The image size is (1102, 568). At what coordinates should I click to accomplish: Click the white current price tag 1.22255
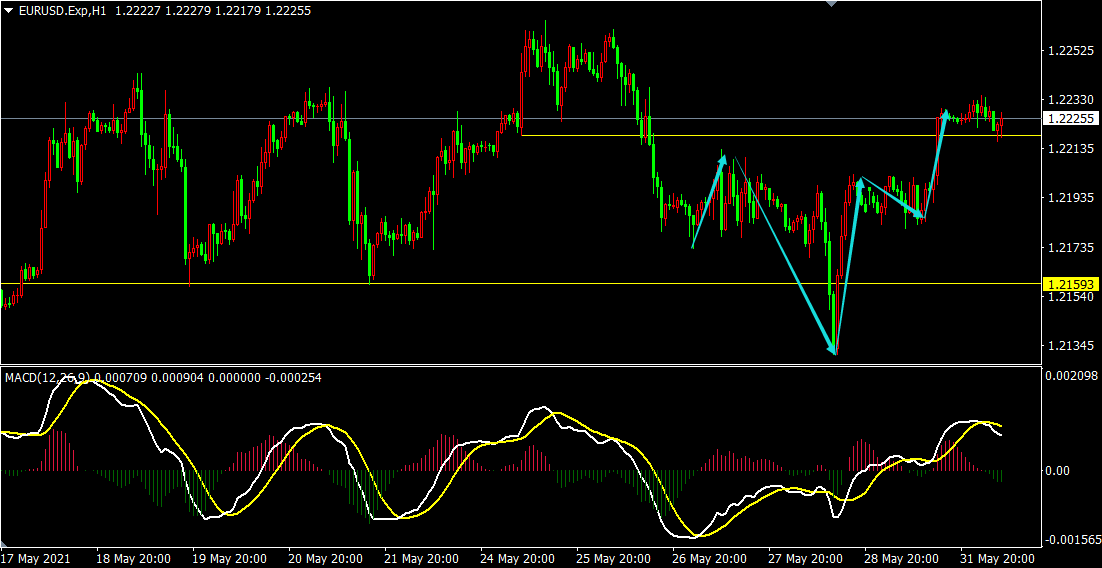(x=1070, y=119)
